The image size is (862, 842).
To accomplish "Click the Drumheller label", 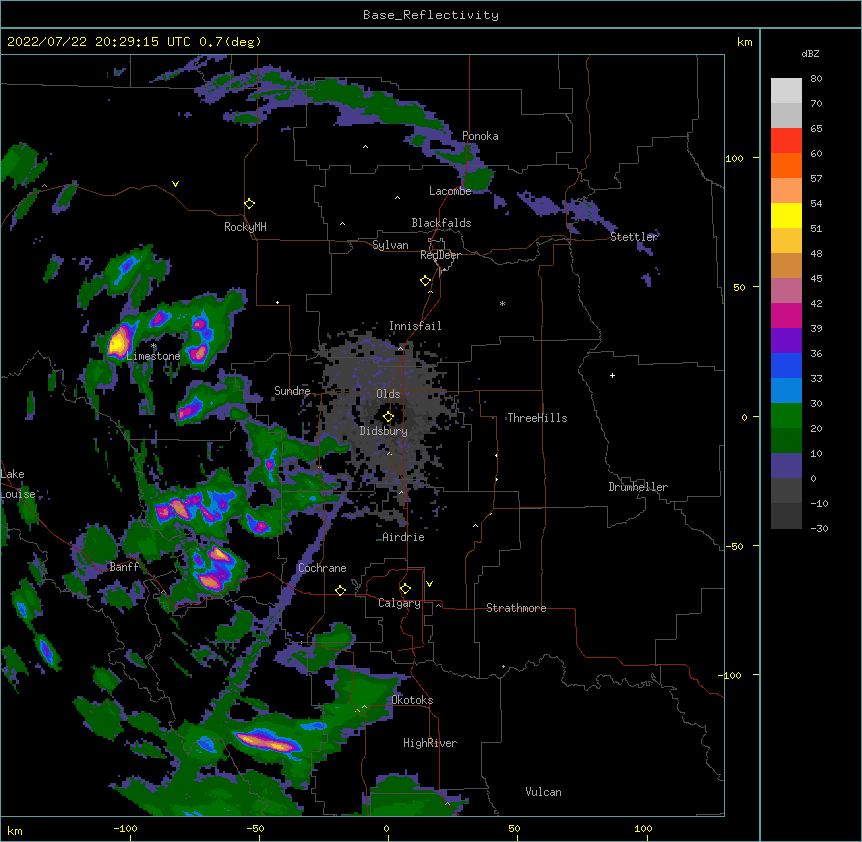I will coord(638,487).
